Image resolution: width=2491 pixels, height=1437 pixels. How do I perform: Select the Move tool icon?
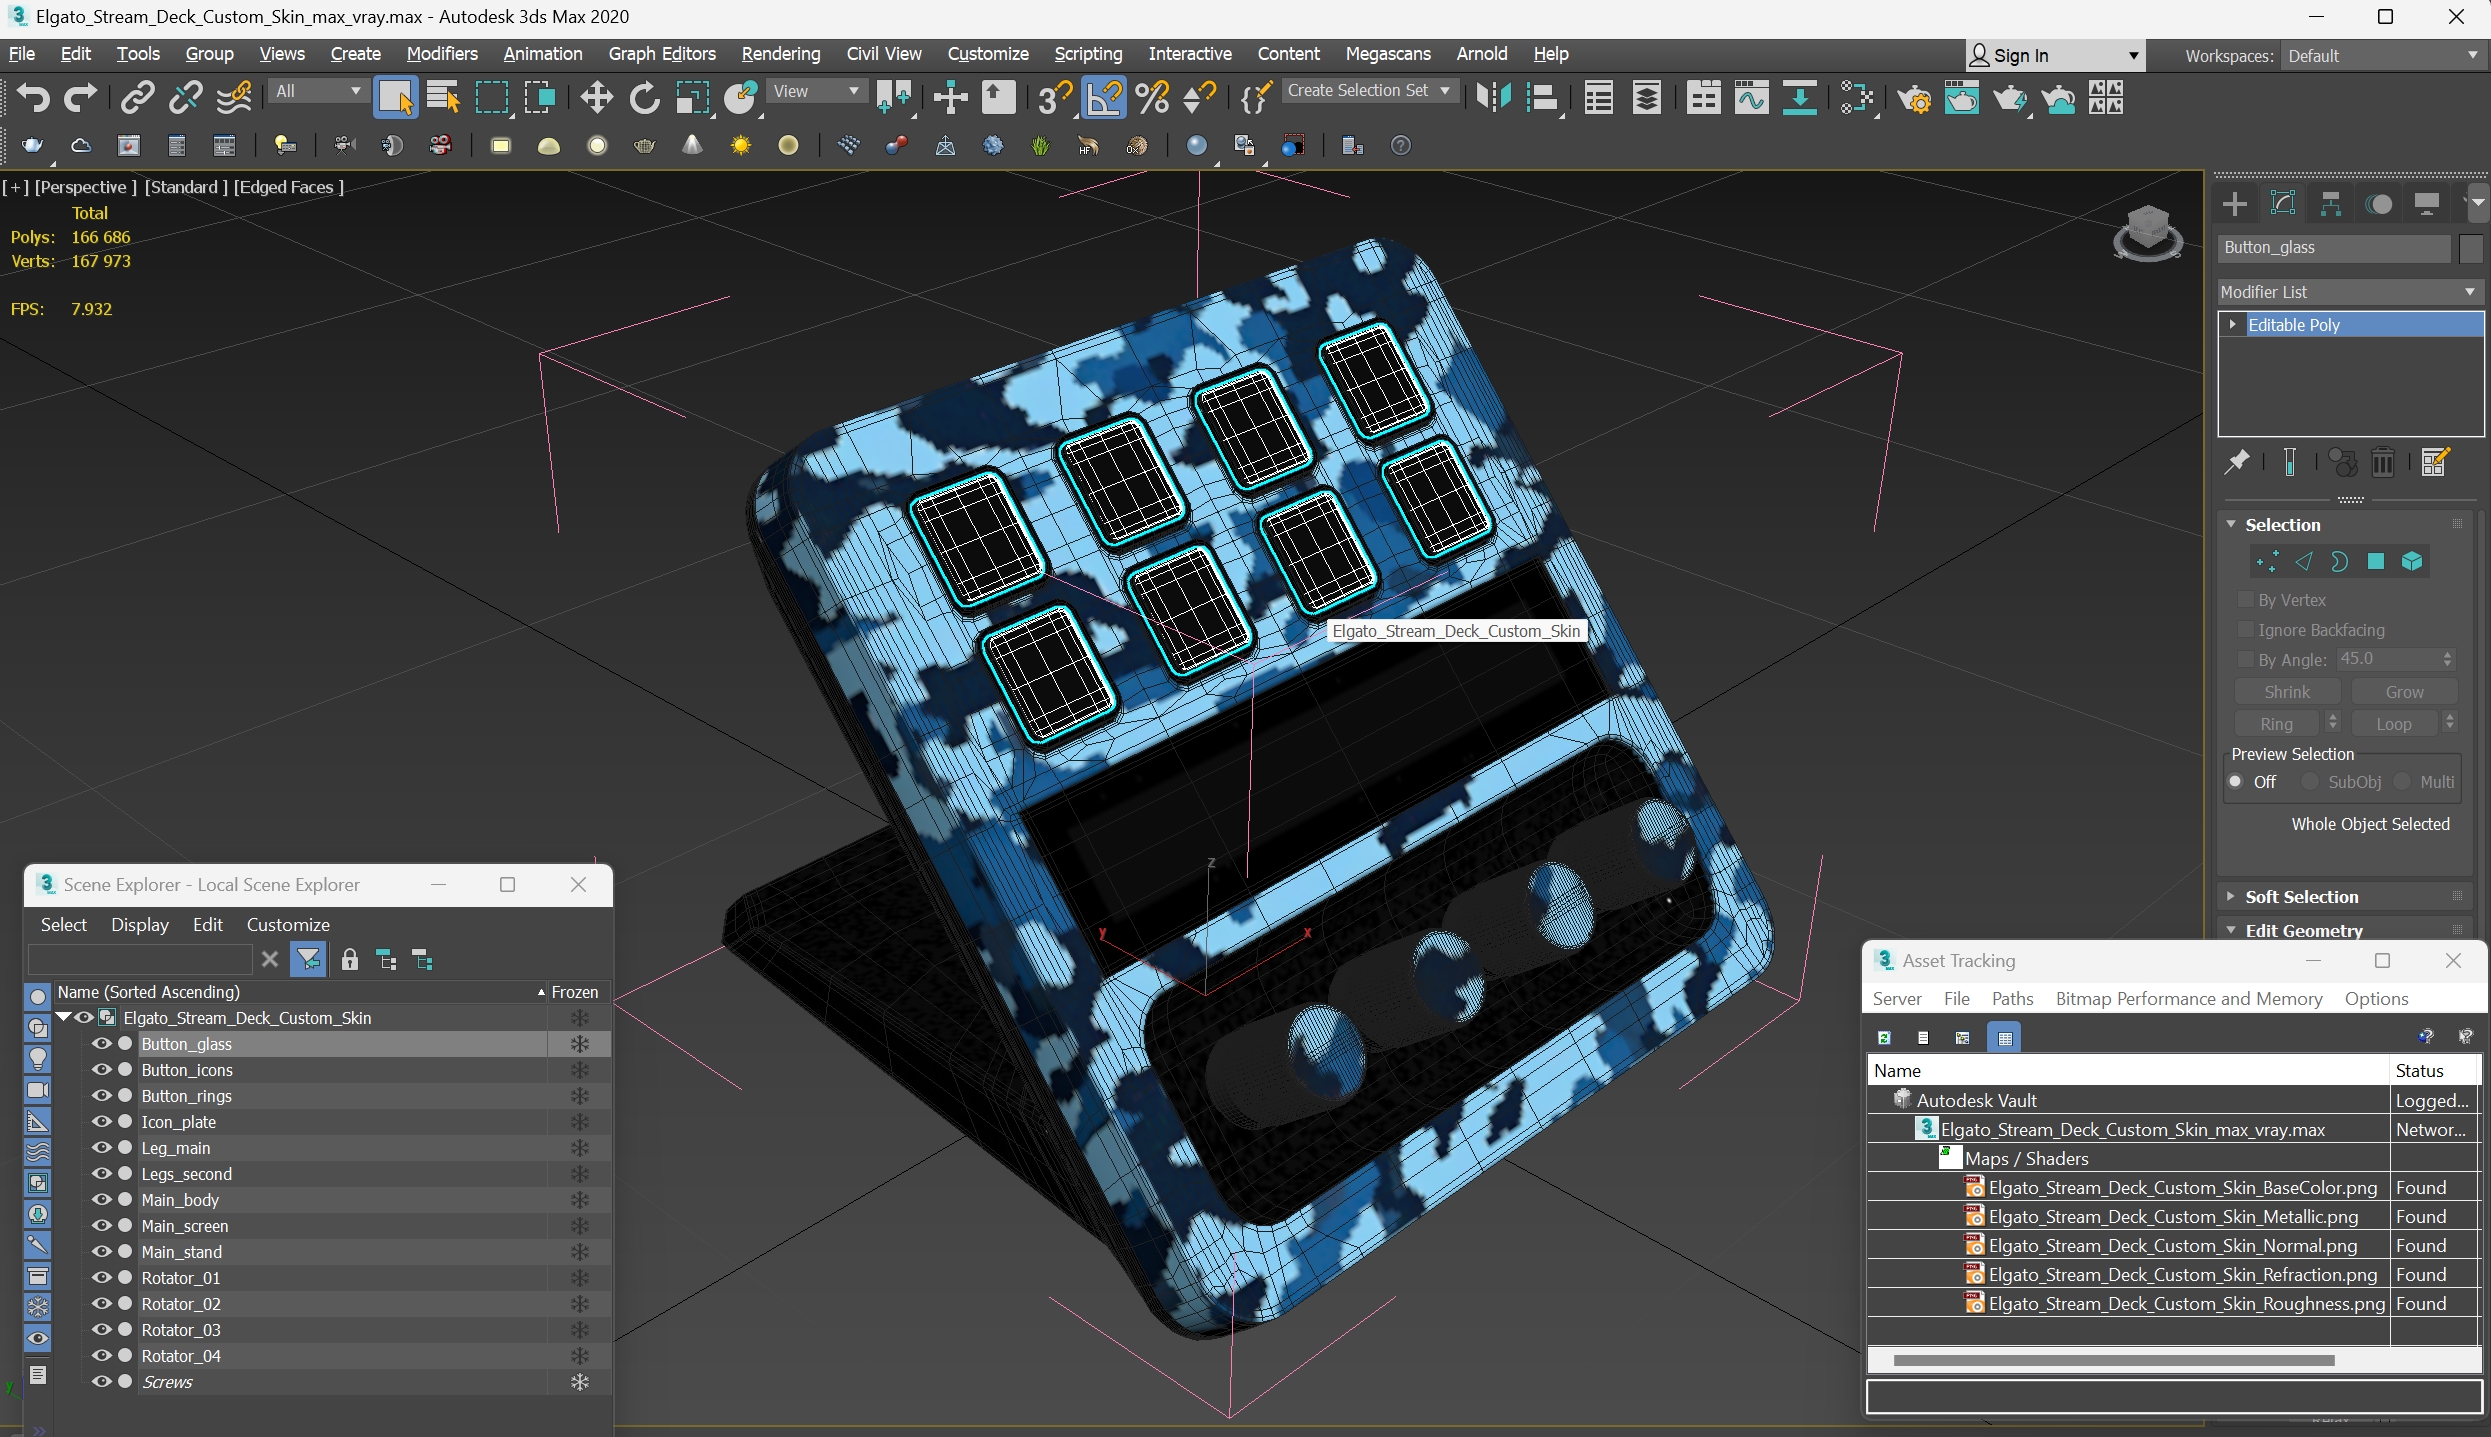[596, 98]
